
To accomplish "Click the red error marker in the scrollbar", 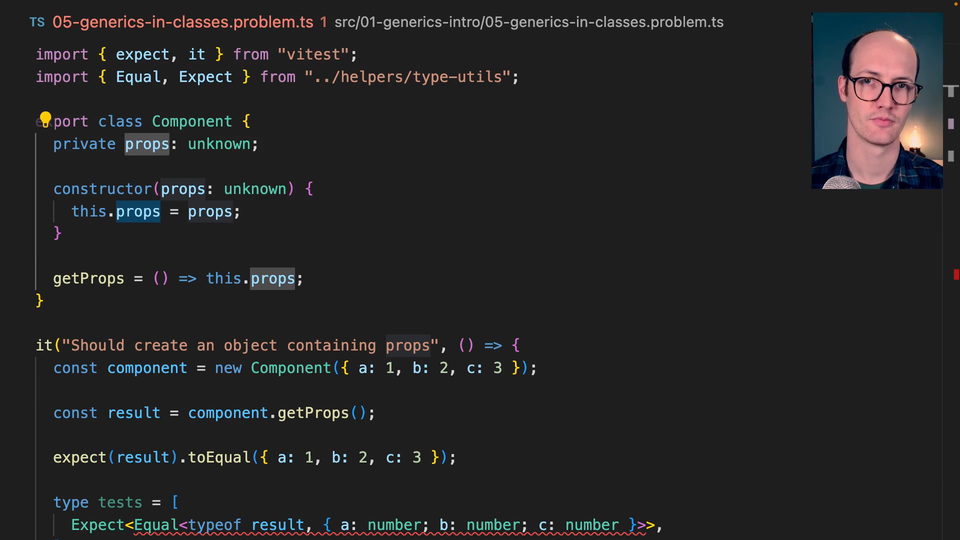I will pyautogui.click(x=954, y=274).
